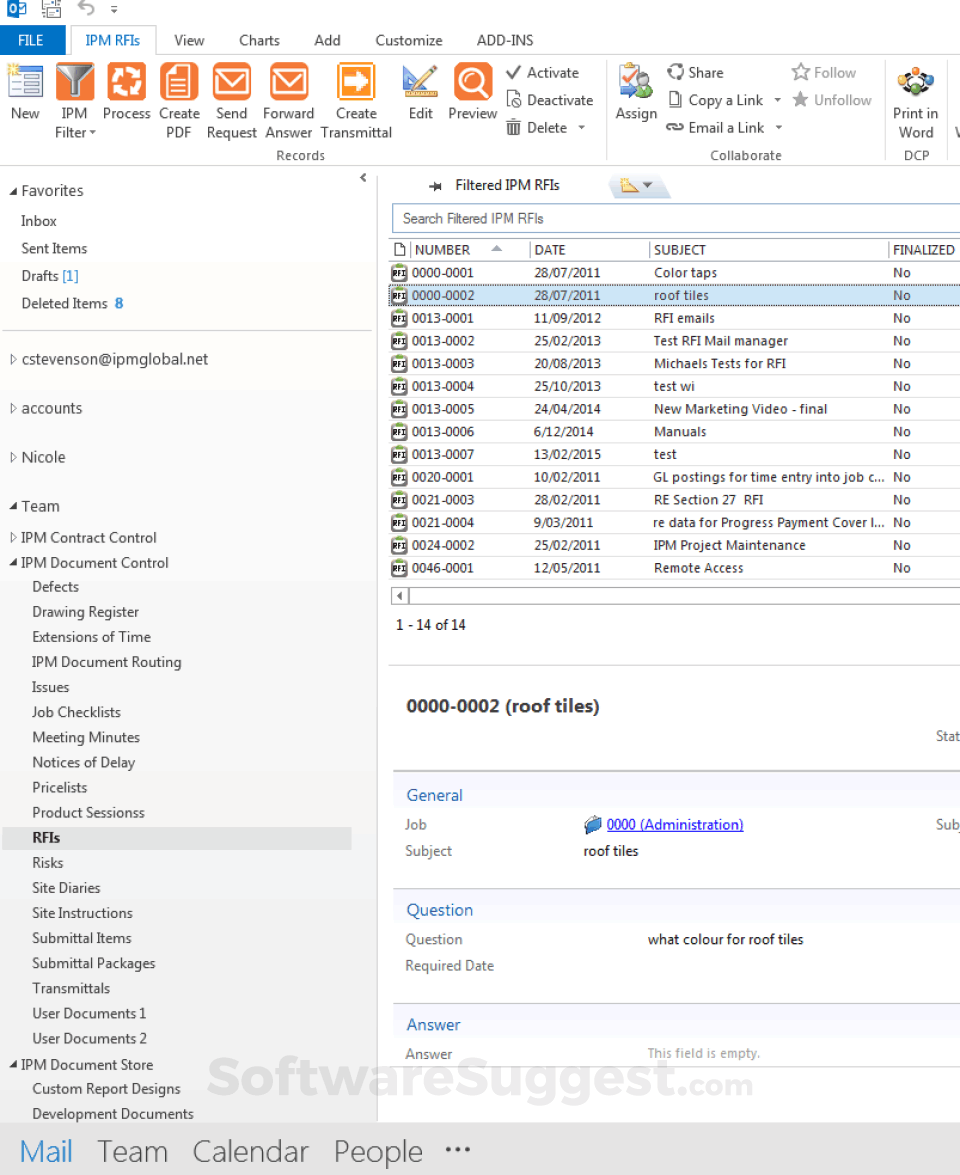
Task: Open the Delete dropdown arrow
Action: (582, 128)
